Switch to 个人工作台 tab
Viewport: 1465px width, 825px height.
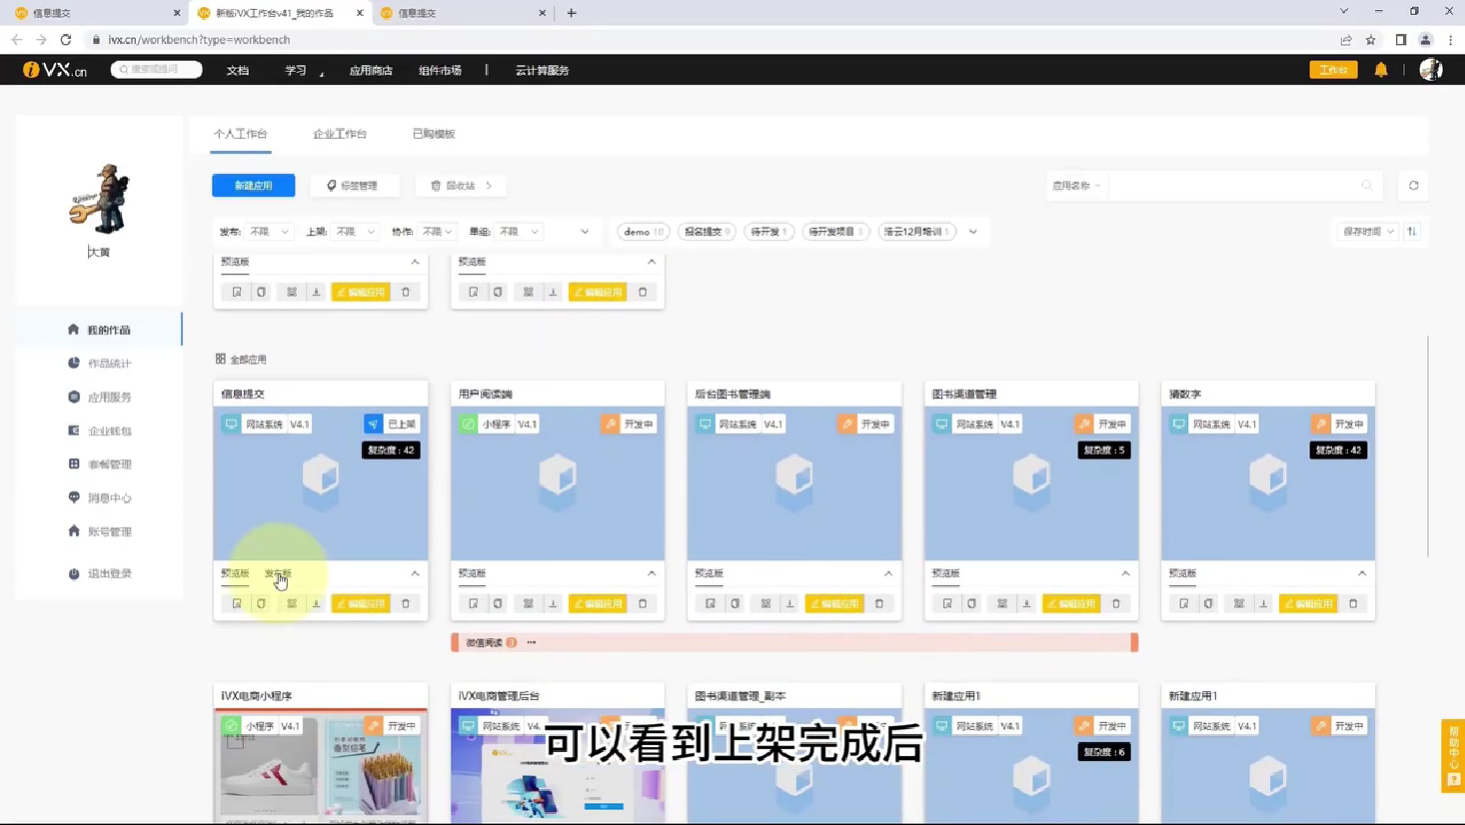(240, 134)
